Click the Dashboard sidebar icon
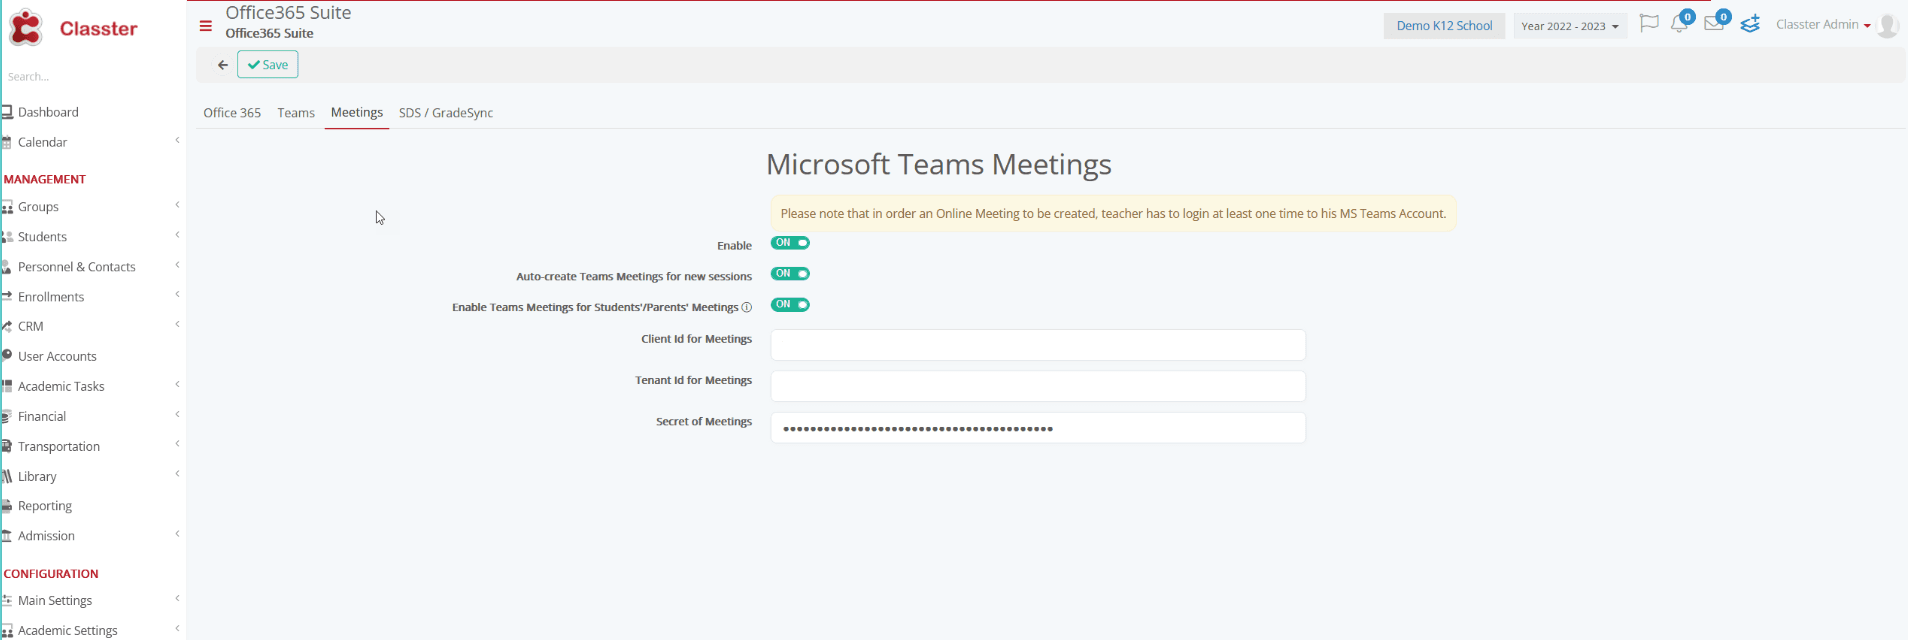This screenshot has height=640, width=1908. click(7, 112)
